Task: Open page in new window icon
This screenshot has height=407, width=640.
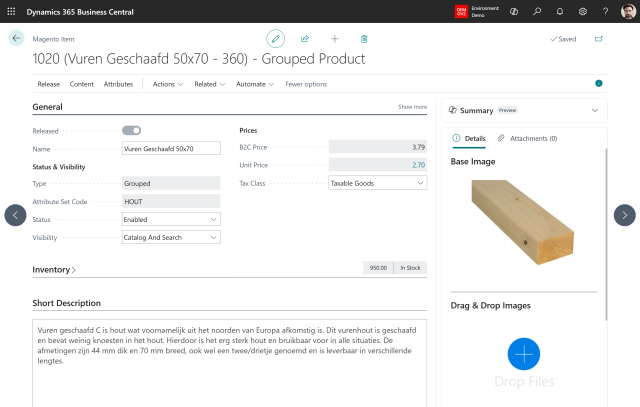Action: pos(599,39)
